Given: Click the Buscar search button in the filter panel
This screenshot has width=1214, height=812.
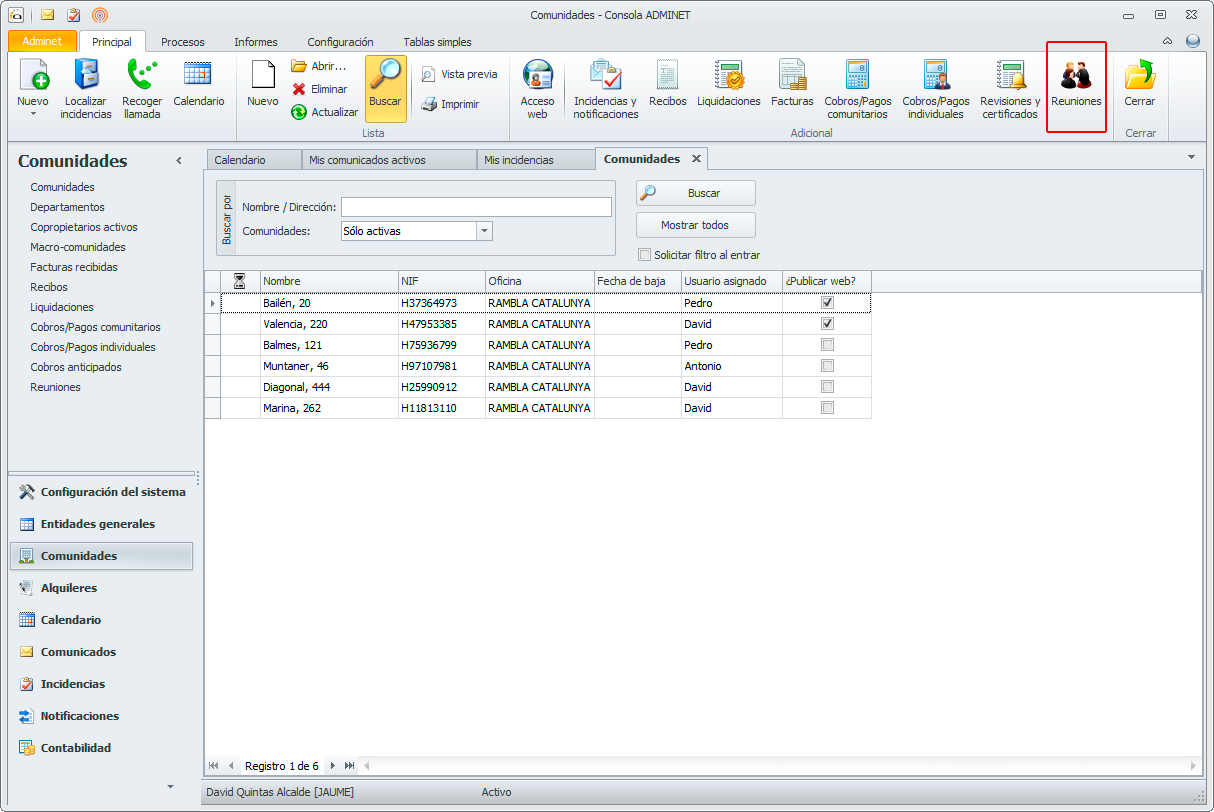Looking at the screenshot, I should coord(696,193).
